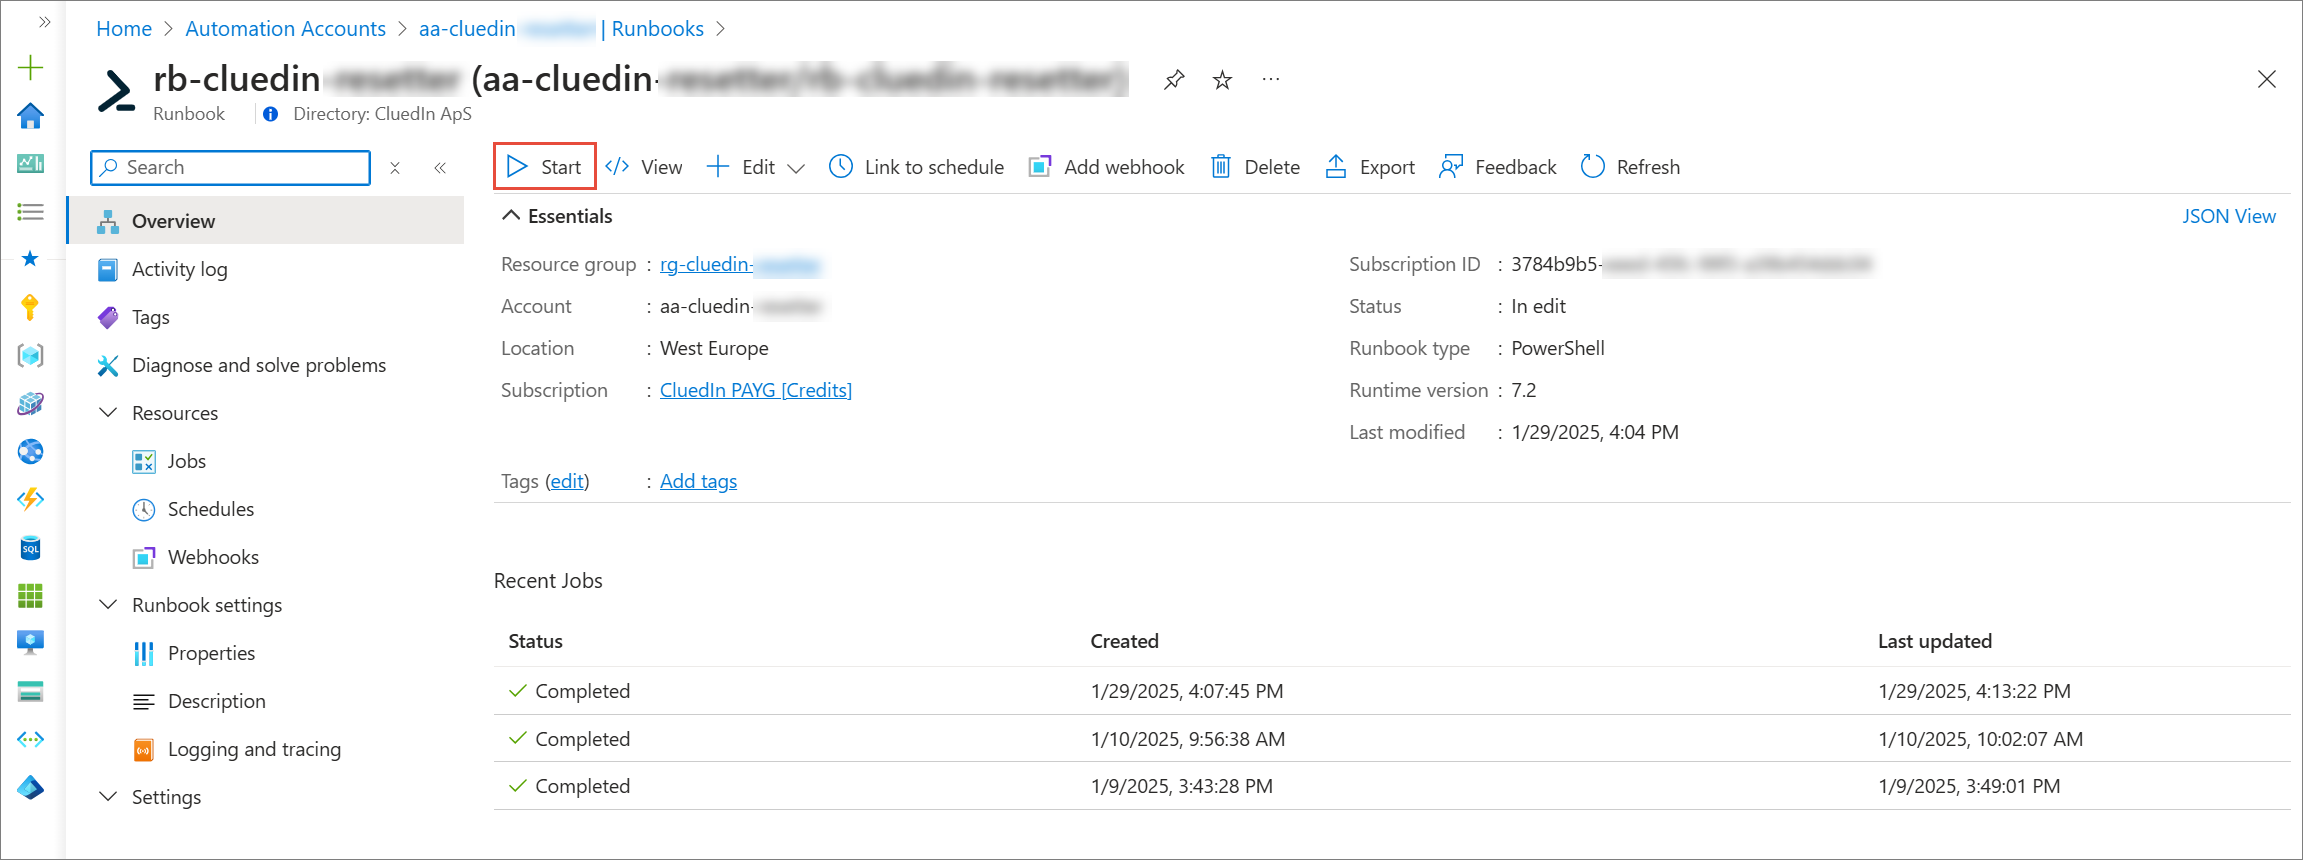Click the Status column header
2303x860 pixels.
[536, 641]
